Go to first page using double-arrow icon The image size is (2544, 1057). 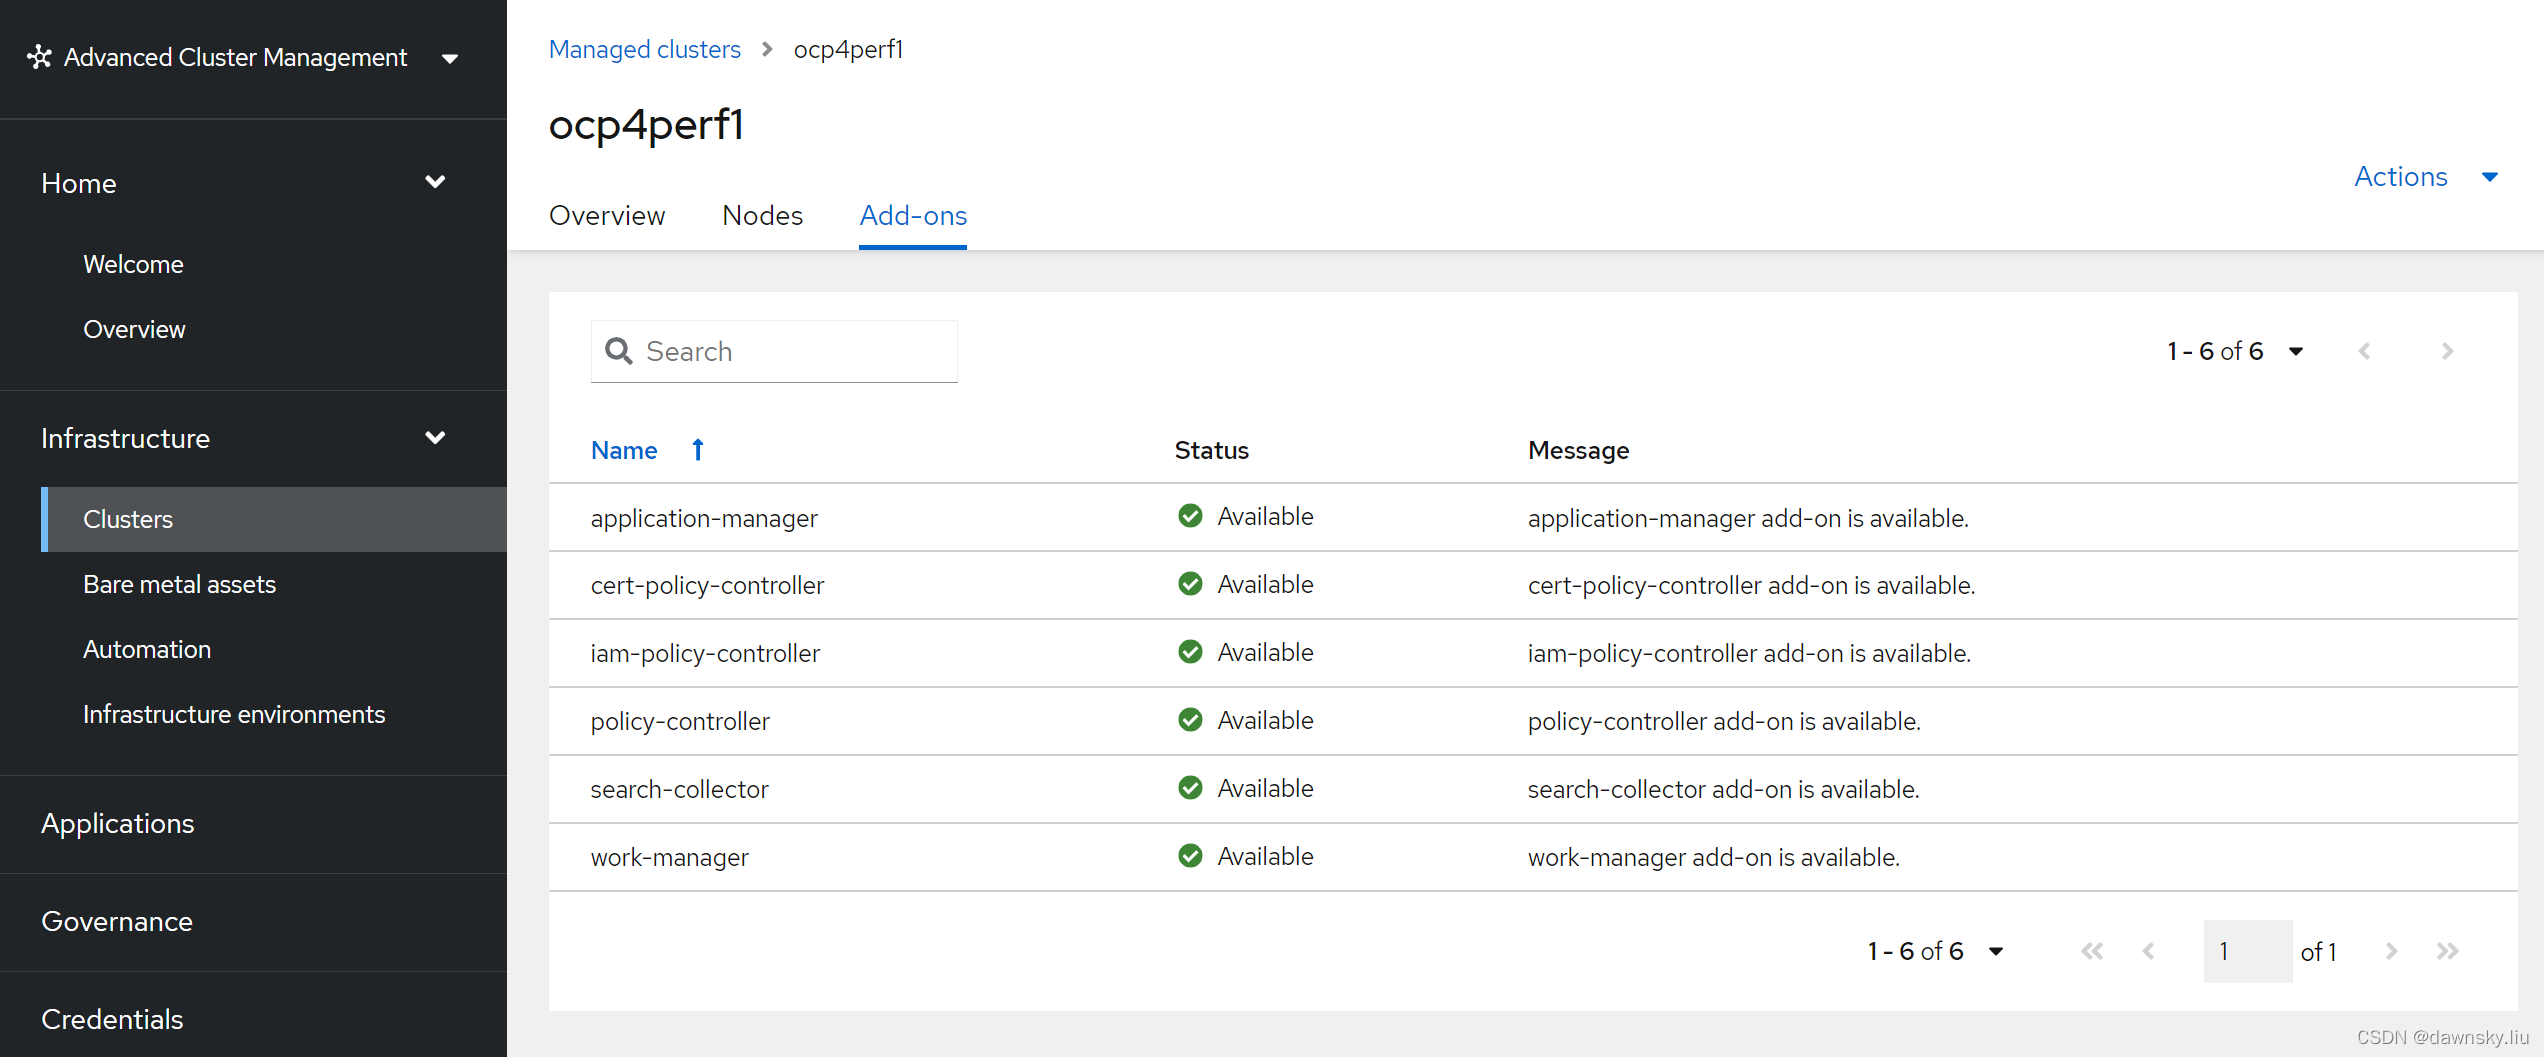point(2091,951)
